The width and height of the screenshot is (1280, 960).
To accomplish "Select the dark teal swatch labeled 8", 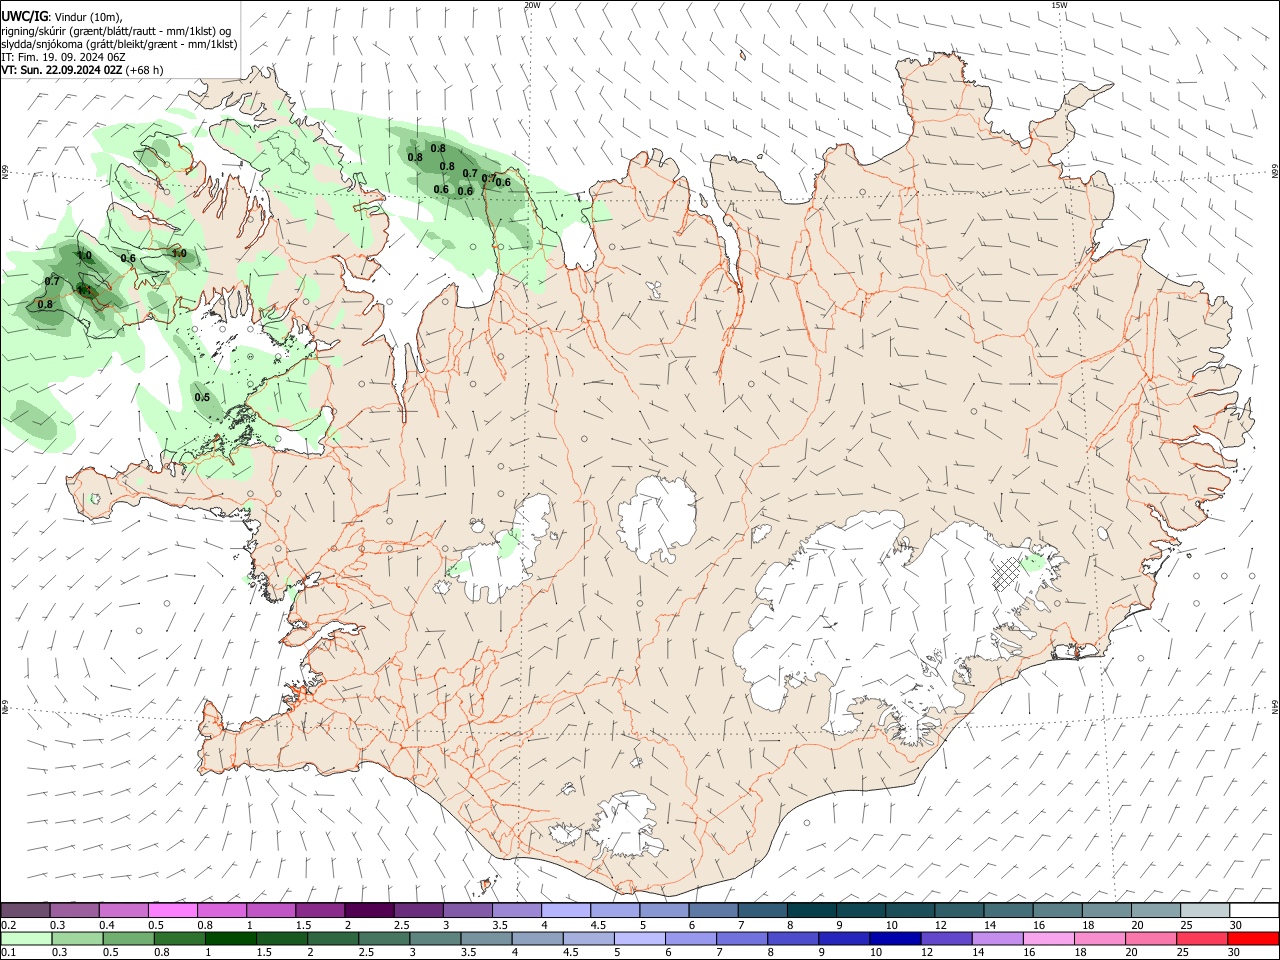I will tap(811, 910).
